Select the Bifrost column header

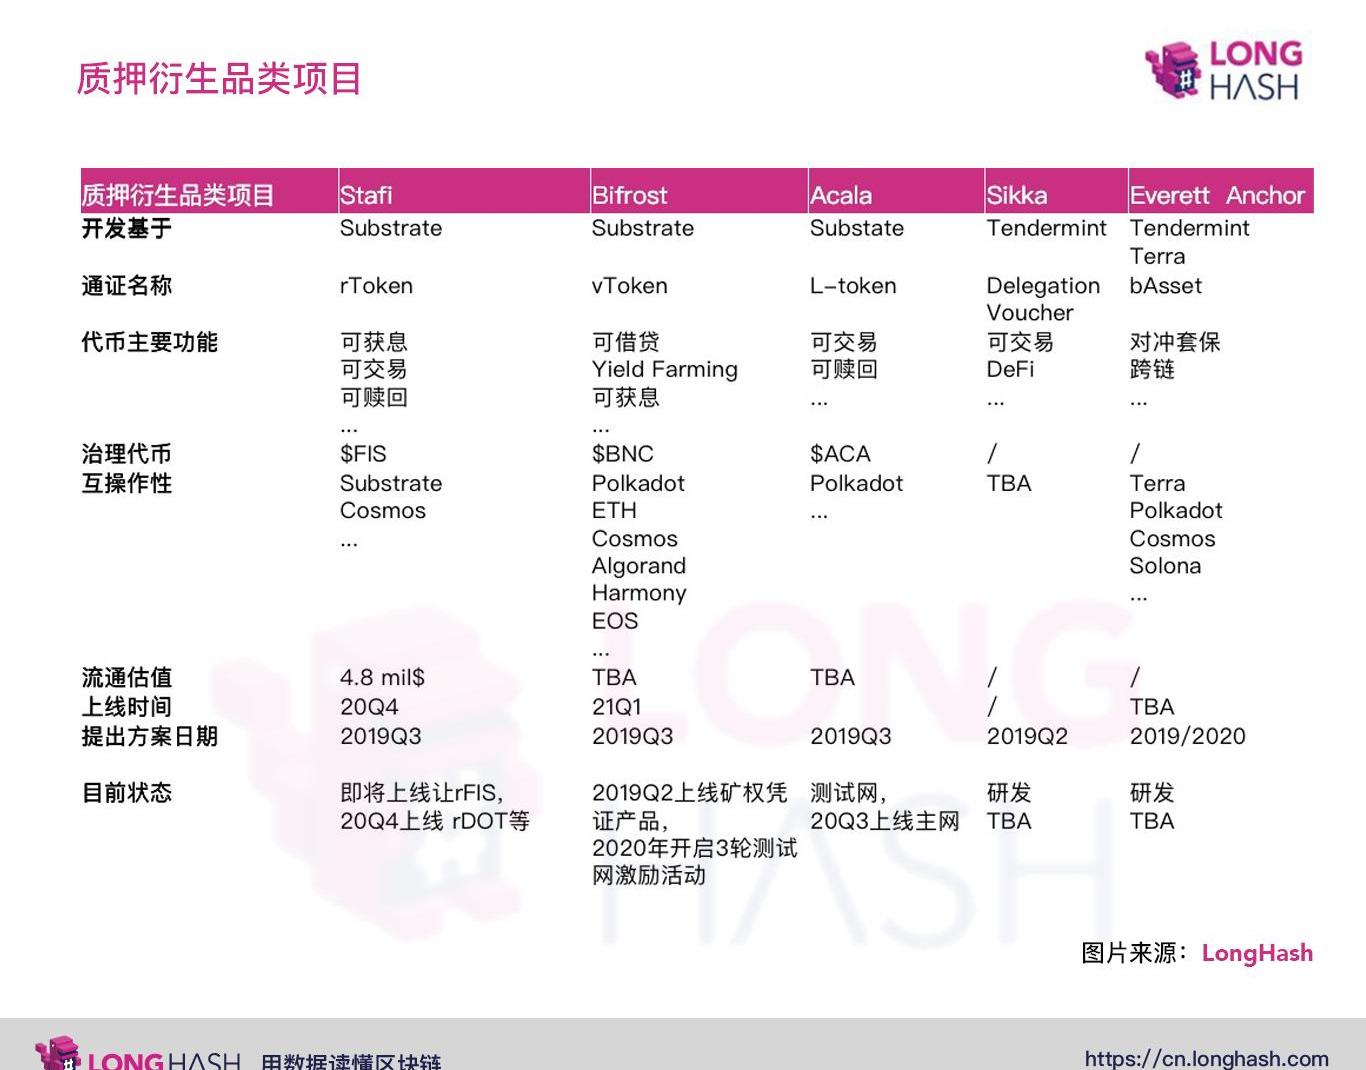[629, 195]
